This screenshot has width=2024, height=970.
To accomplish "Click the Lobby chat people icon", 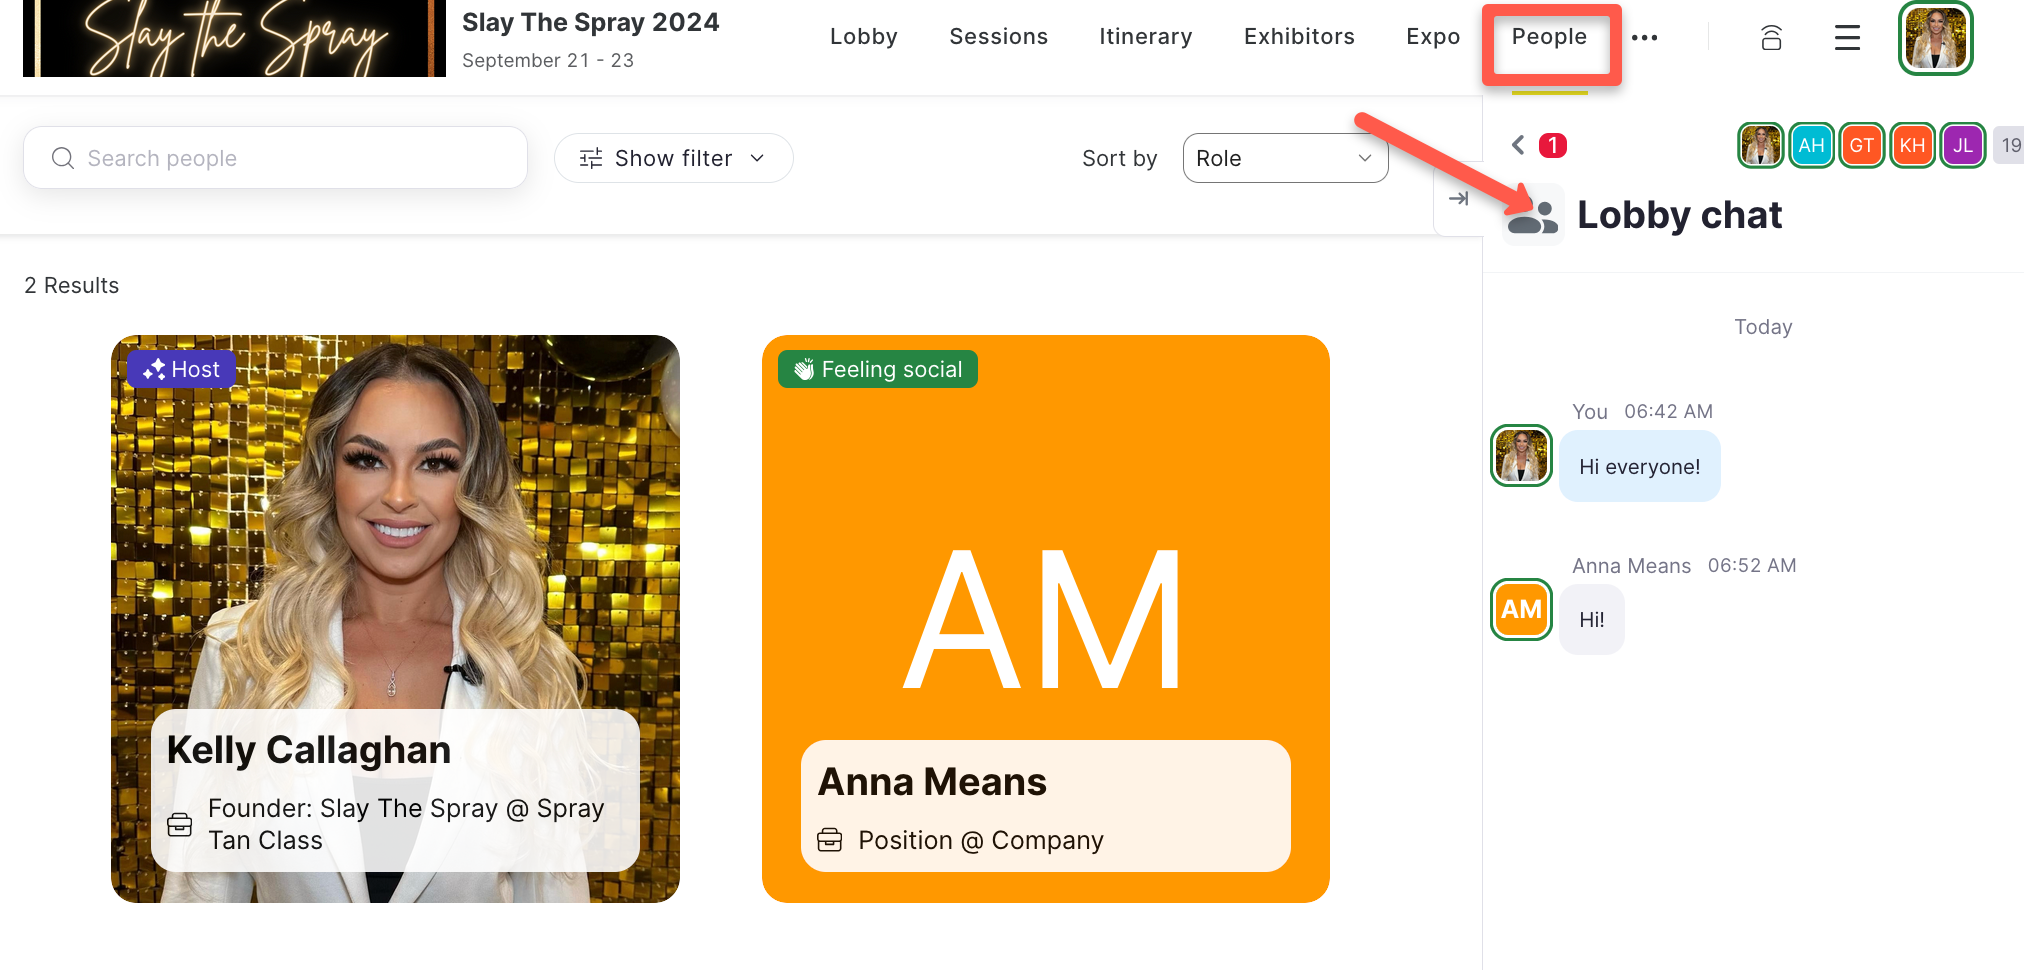I will tap(1533, 214).
